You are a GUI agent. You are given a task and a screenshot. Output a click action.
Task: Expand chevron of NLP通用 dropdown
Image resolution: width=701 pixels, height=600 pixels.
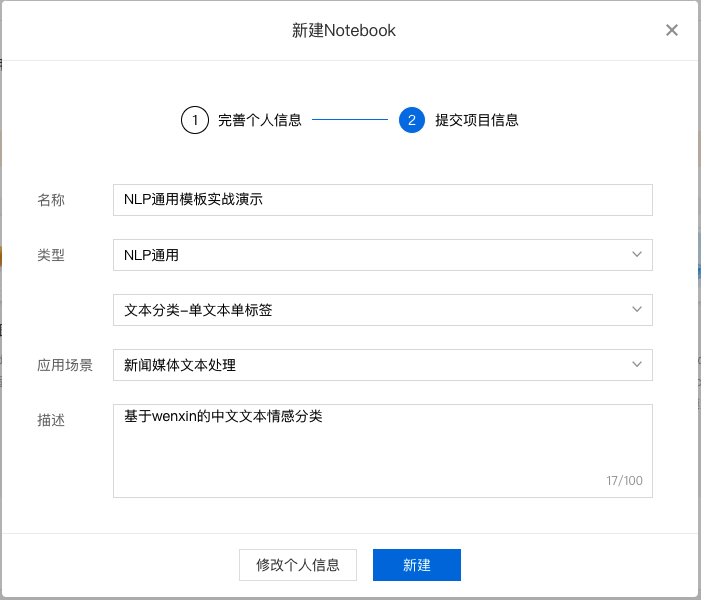coord(637,254)
